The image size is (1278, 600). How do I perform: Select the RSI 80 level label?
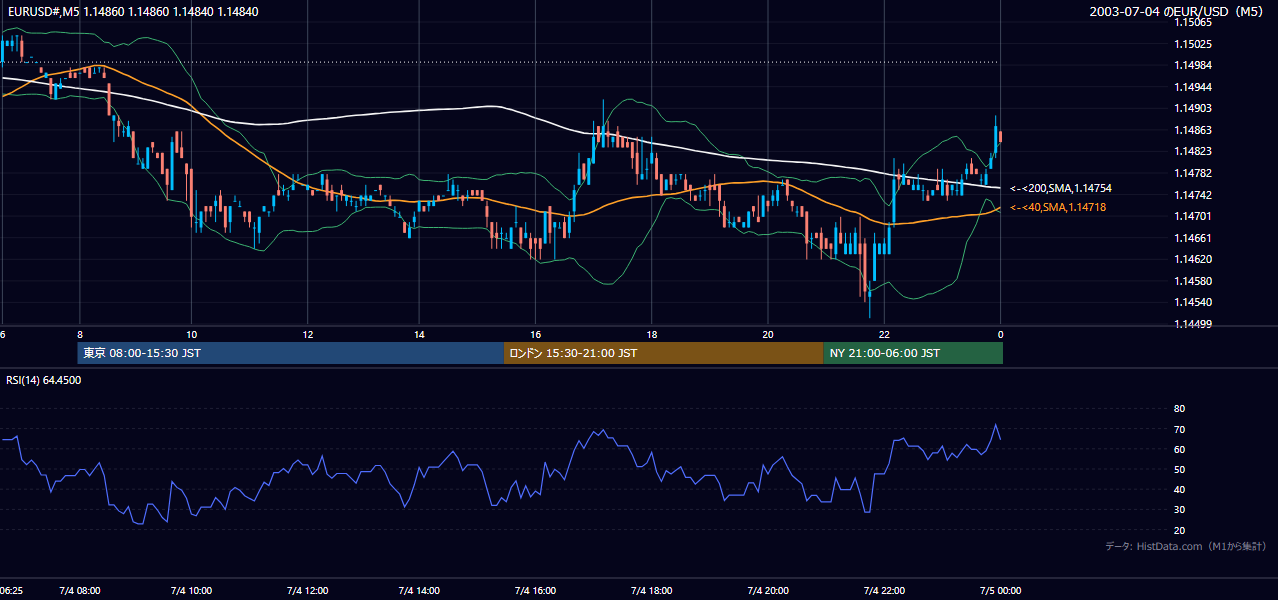pos(1179,409)
